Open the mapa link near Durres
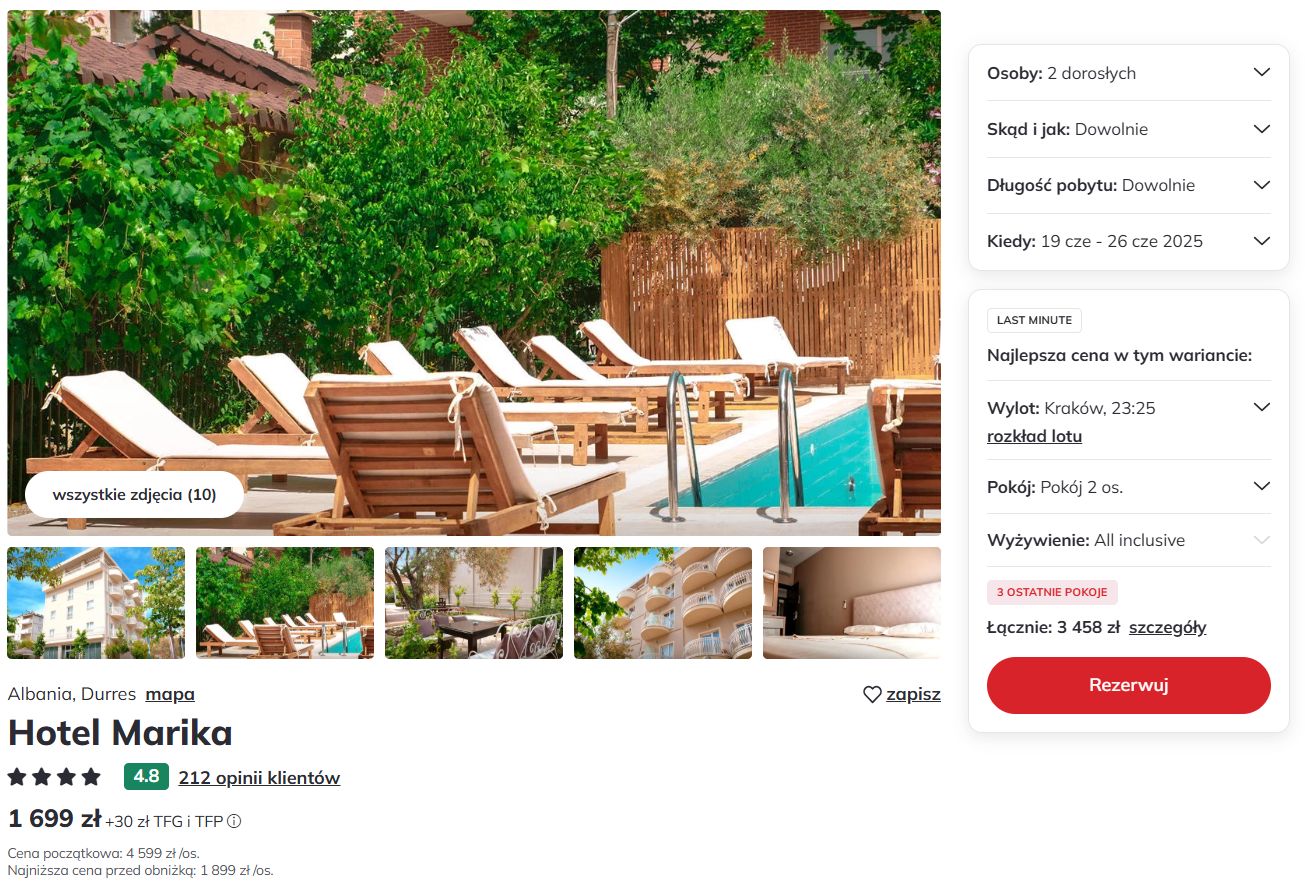 [170, 694]
